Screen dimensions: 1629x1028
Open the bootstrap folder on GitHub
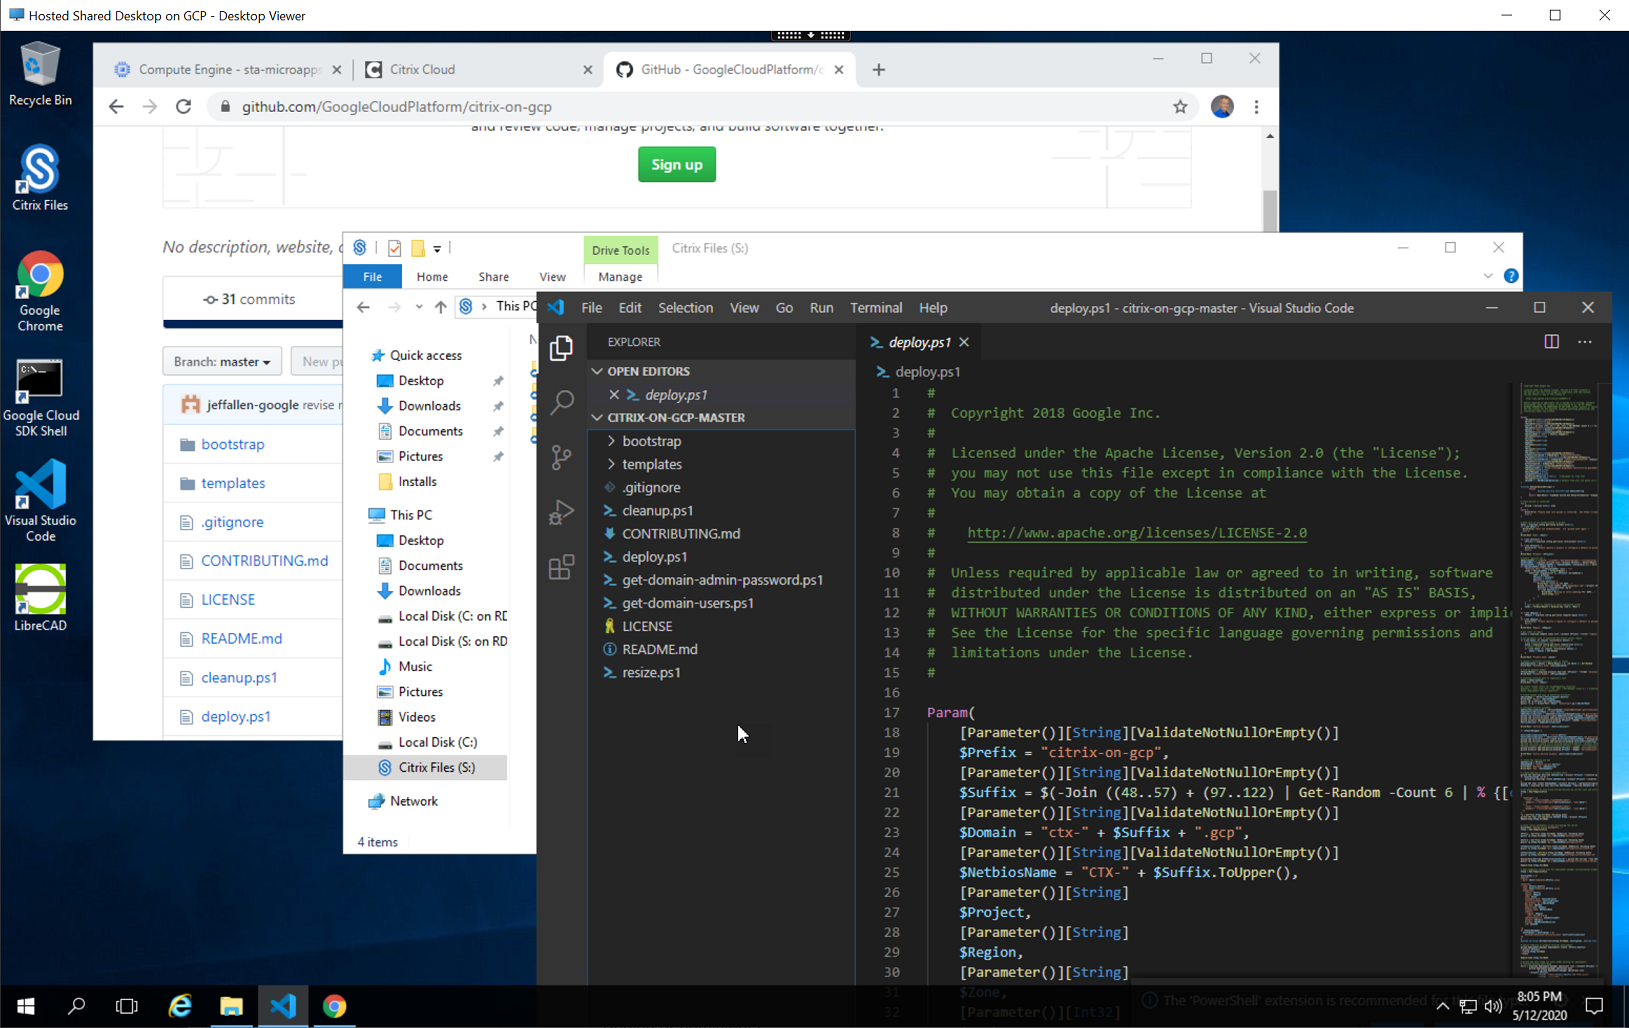click(232, 444)
